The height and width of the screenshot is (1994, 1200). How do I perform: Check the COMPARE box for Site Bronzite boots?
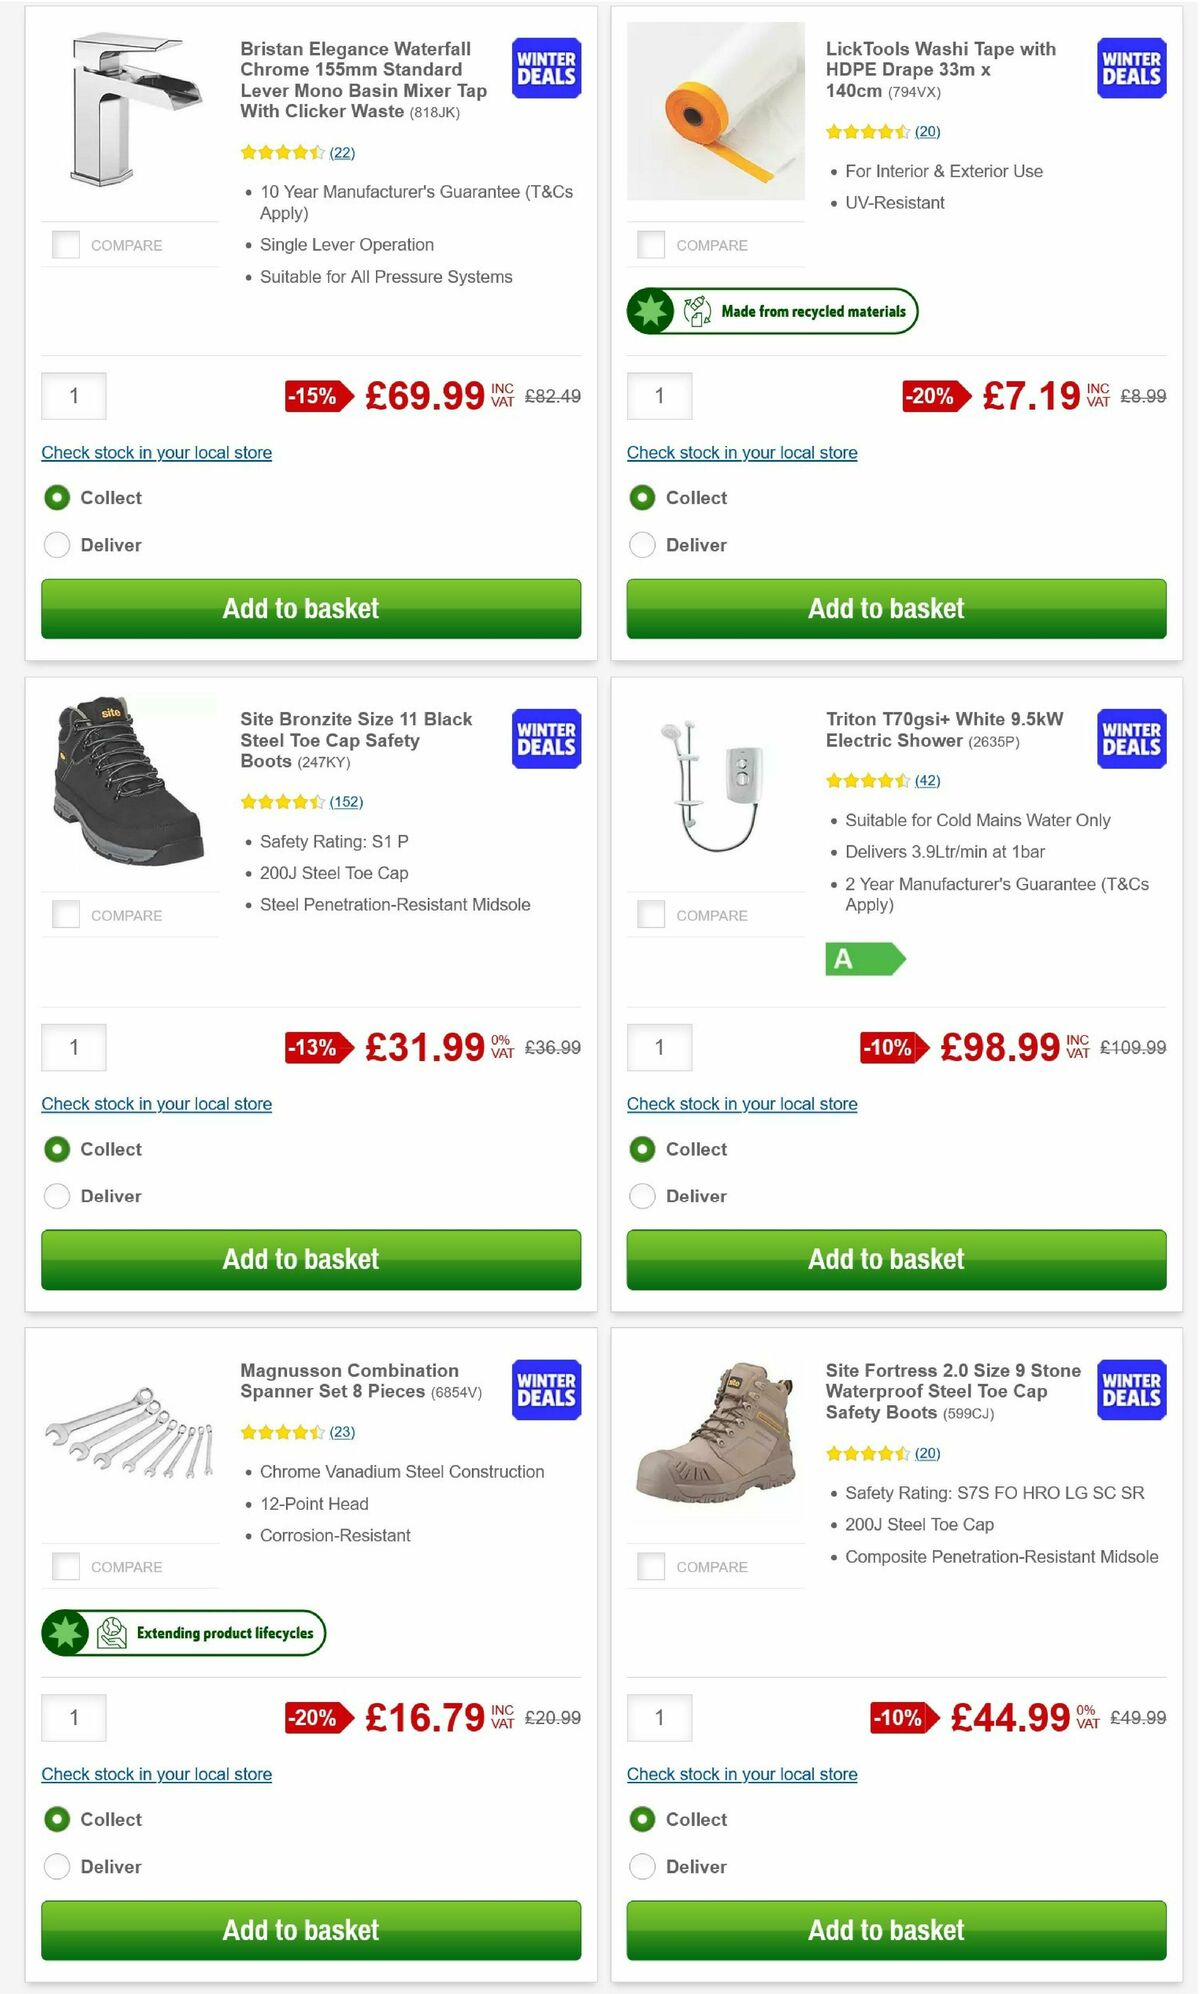65,913
